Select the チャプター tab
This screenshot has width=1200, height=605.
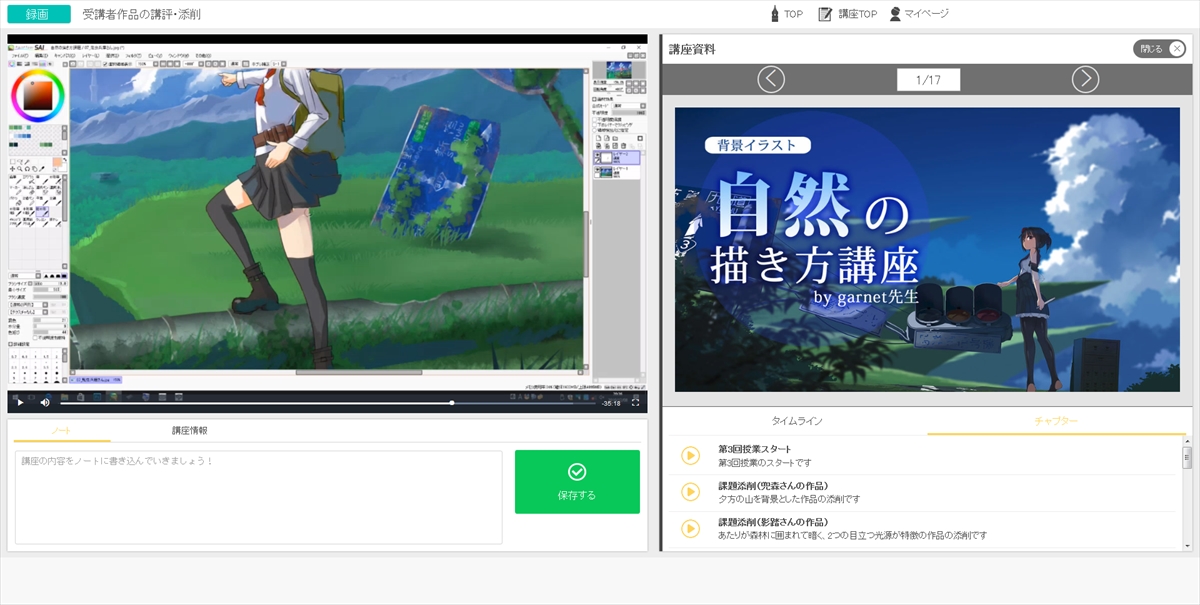[1056, 422]
